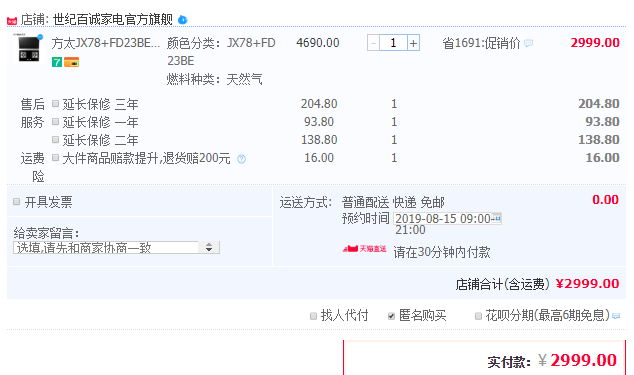Click the shipping fee 0.00 amount
Image resolution: width=634 pixels, height=375 pixels.
pyautogui.click(x=605, y=200)
